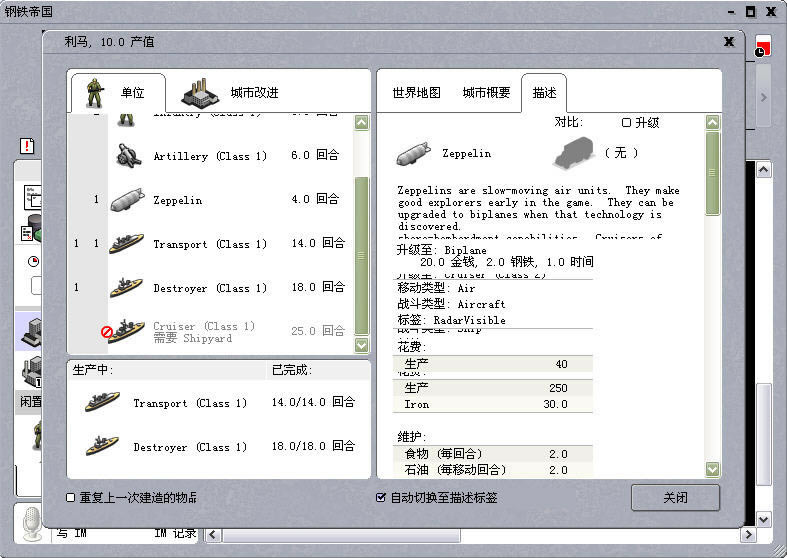Switch to 城市改进 tab
Screen dimensions: 787x558
(230, 93)
